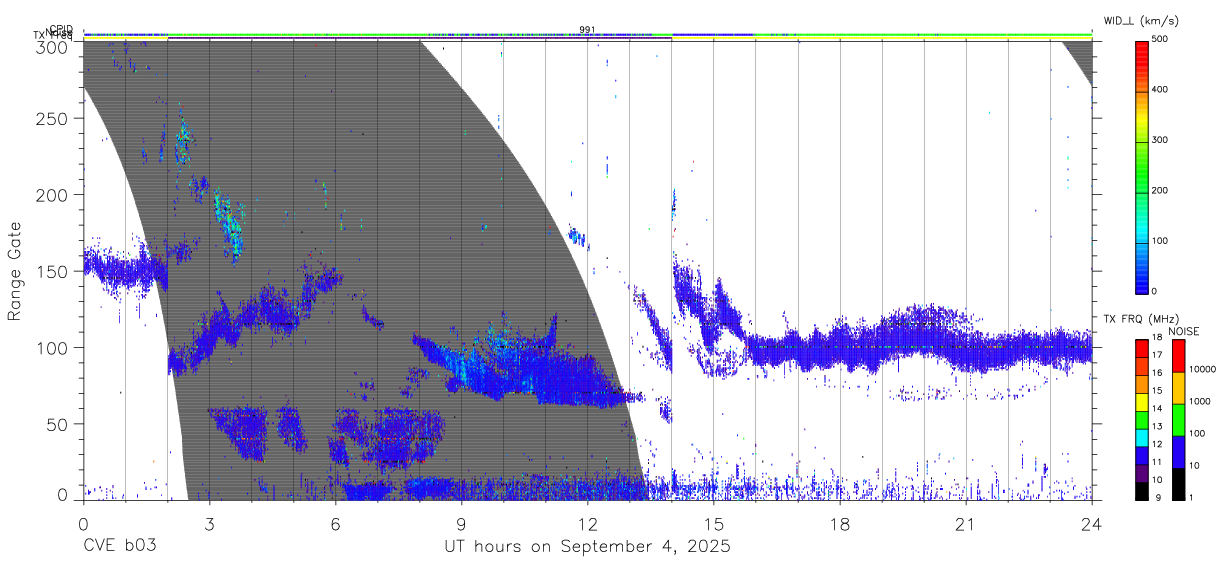1228x567 pixels.
Task: Click the 'CVE b03' radar beam label
Action: click(x=119, y=547)
